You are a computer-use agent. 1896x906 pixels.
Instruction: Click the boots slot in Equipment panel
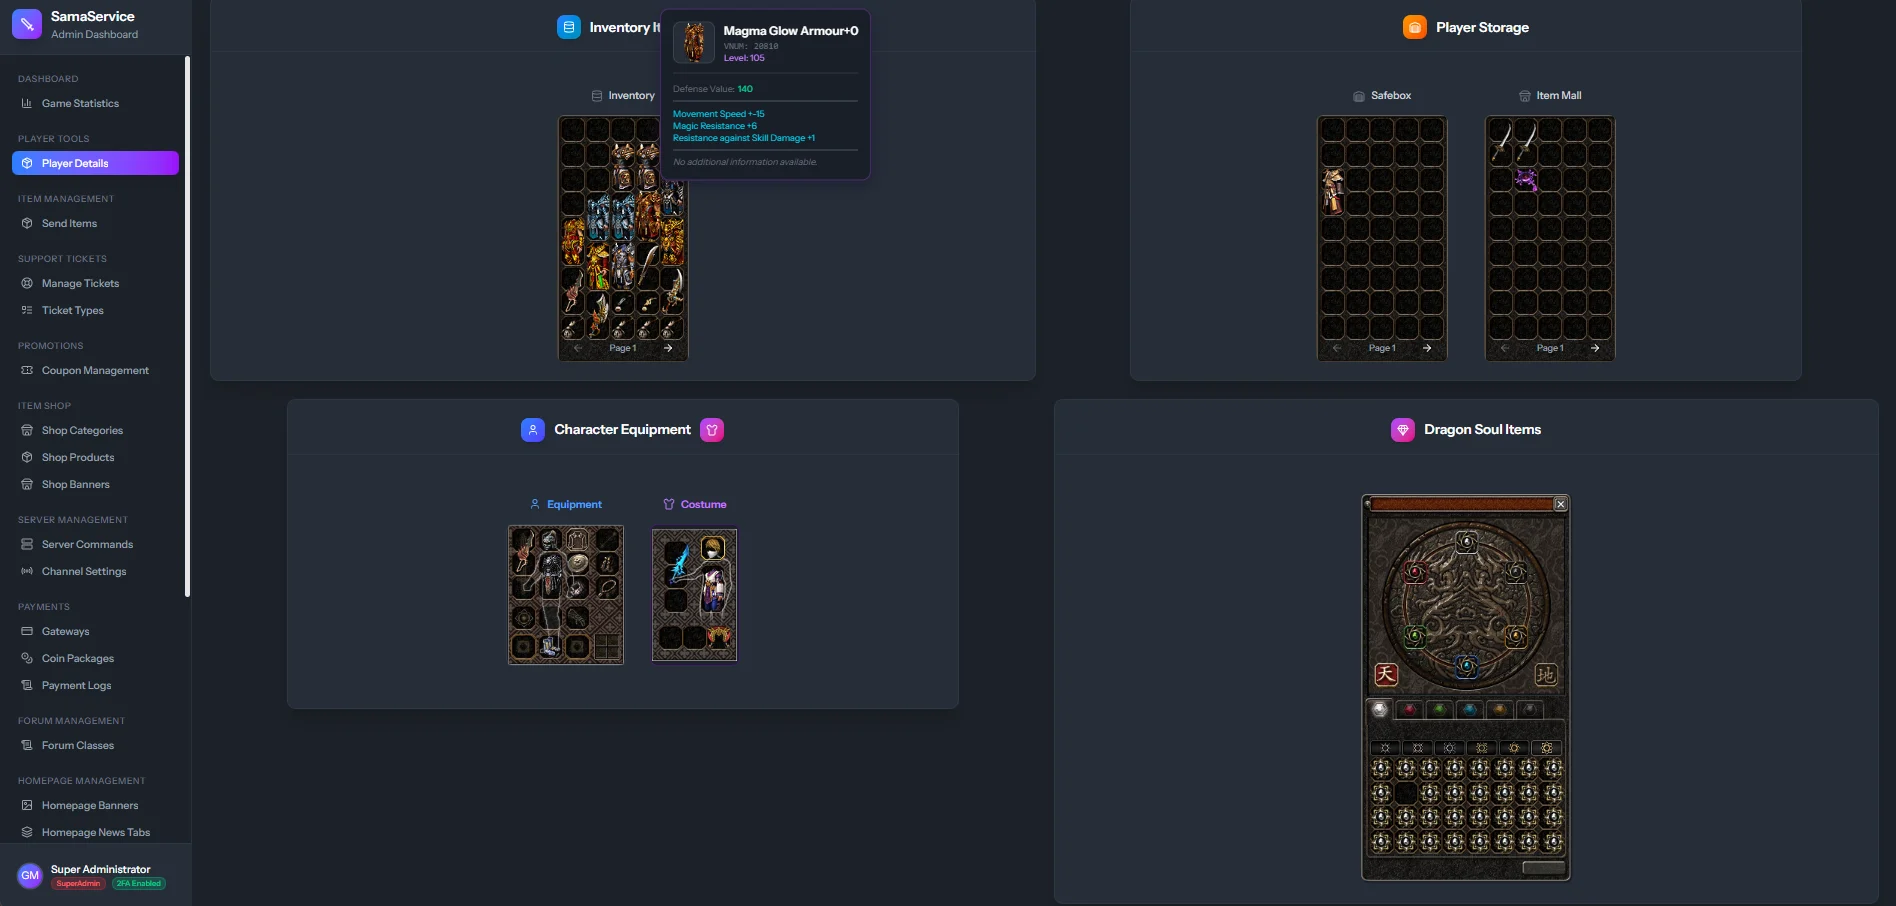[x=550, y=648]
